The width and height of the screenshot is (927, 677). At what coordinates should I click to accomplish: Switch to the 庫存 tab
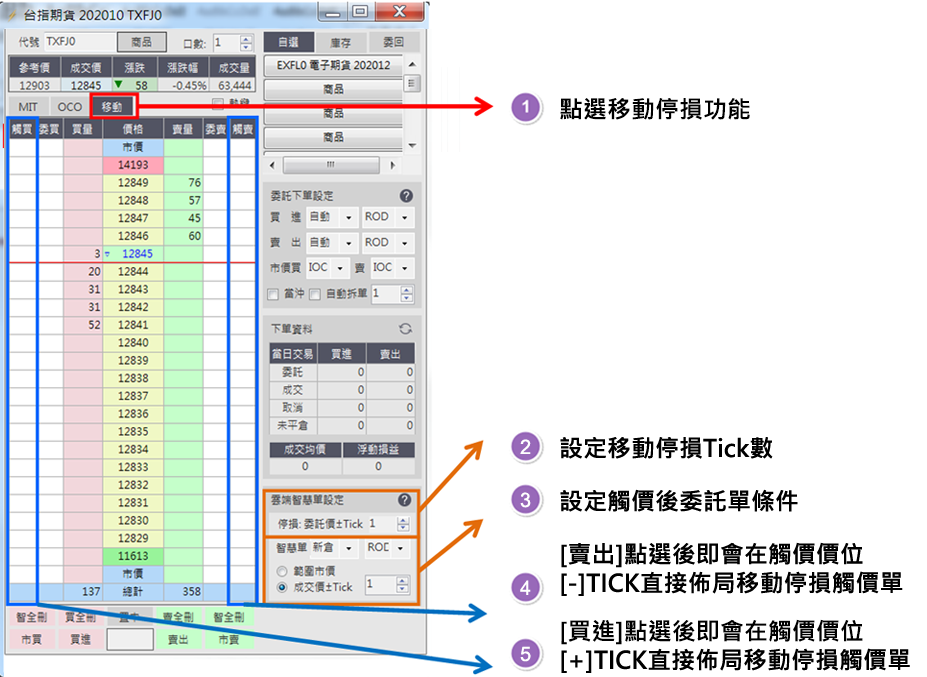point(341,42)
